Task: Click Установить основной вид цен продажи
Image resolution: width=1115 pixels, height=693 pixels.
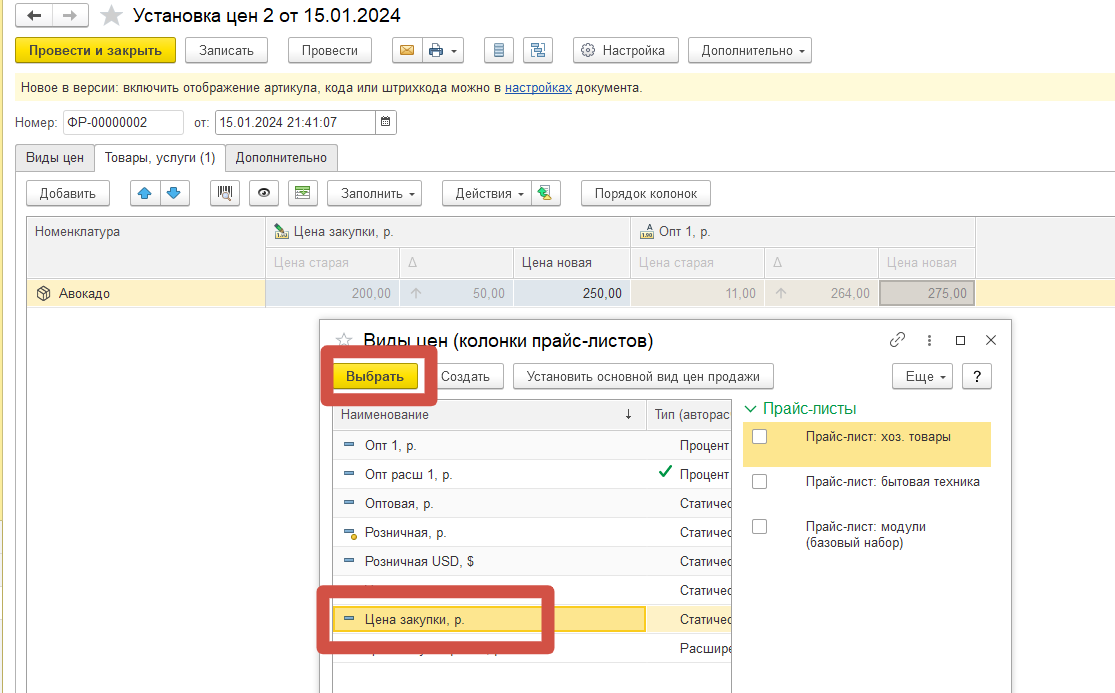Action: [x=643, y=377]
